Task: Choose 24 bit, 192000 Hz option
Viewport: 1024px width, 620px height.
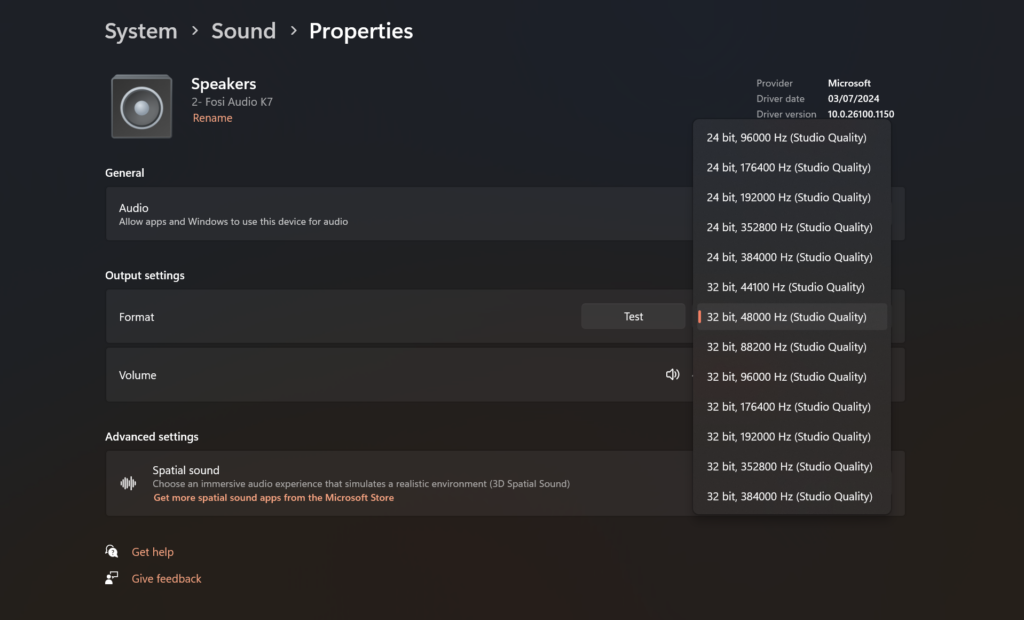Action: 788,197
